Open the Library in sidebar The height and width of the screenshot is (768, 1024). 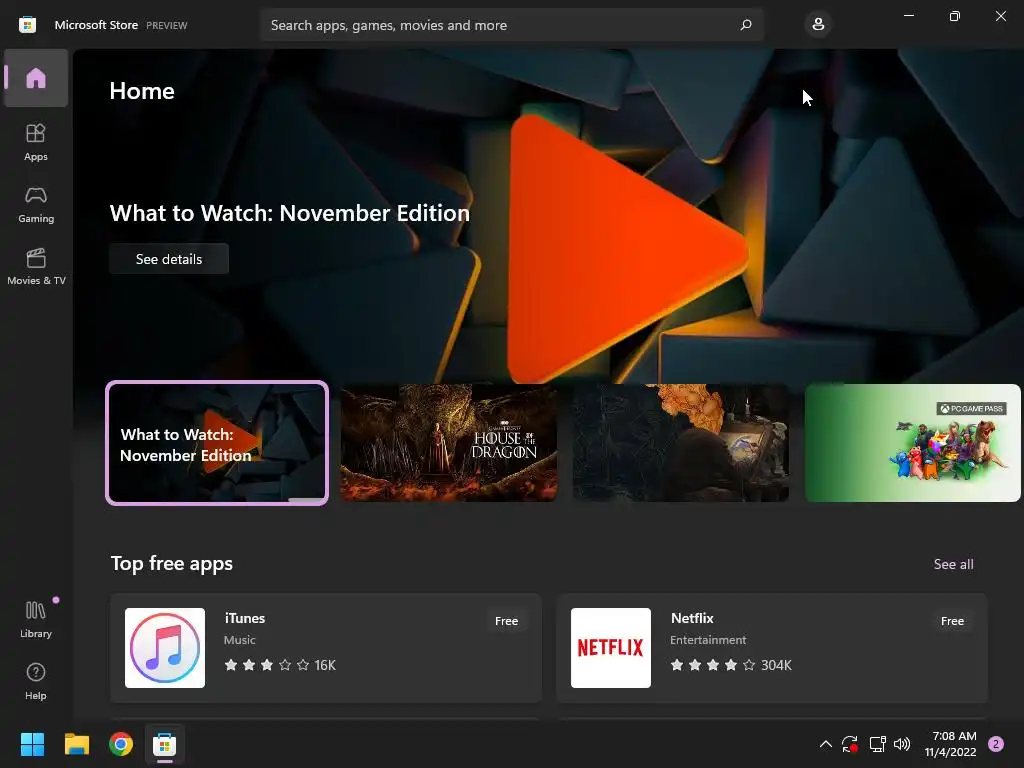click(36, 619)
